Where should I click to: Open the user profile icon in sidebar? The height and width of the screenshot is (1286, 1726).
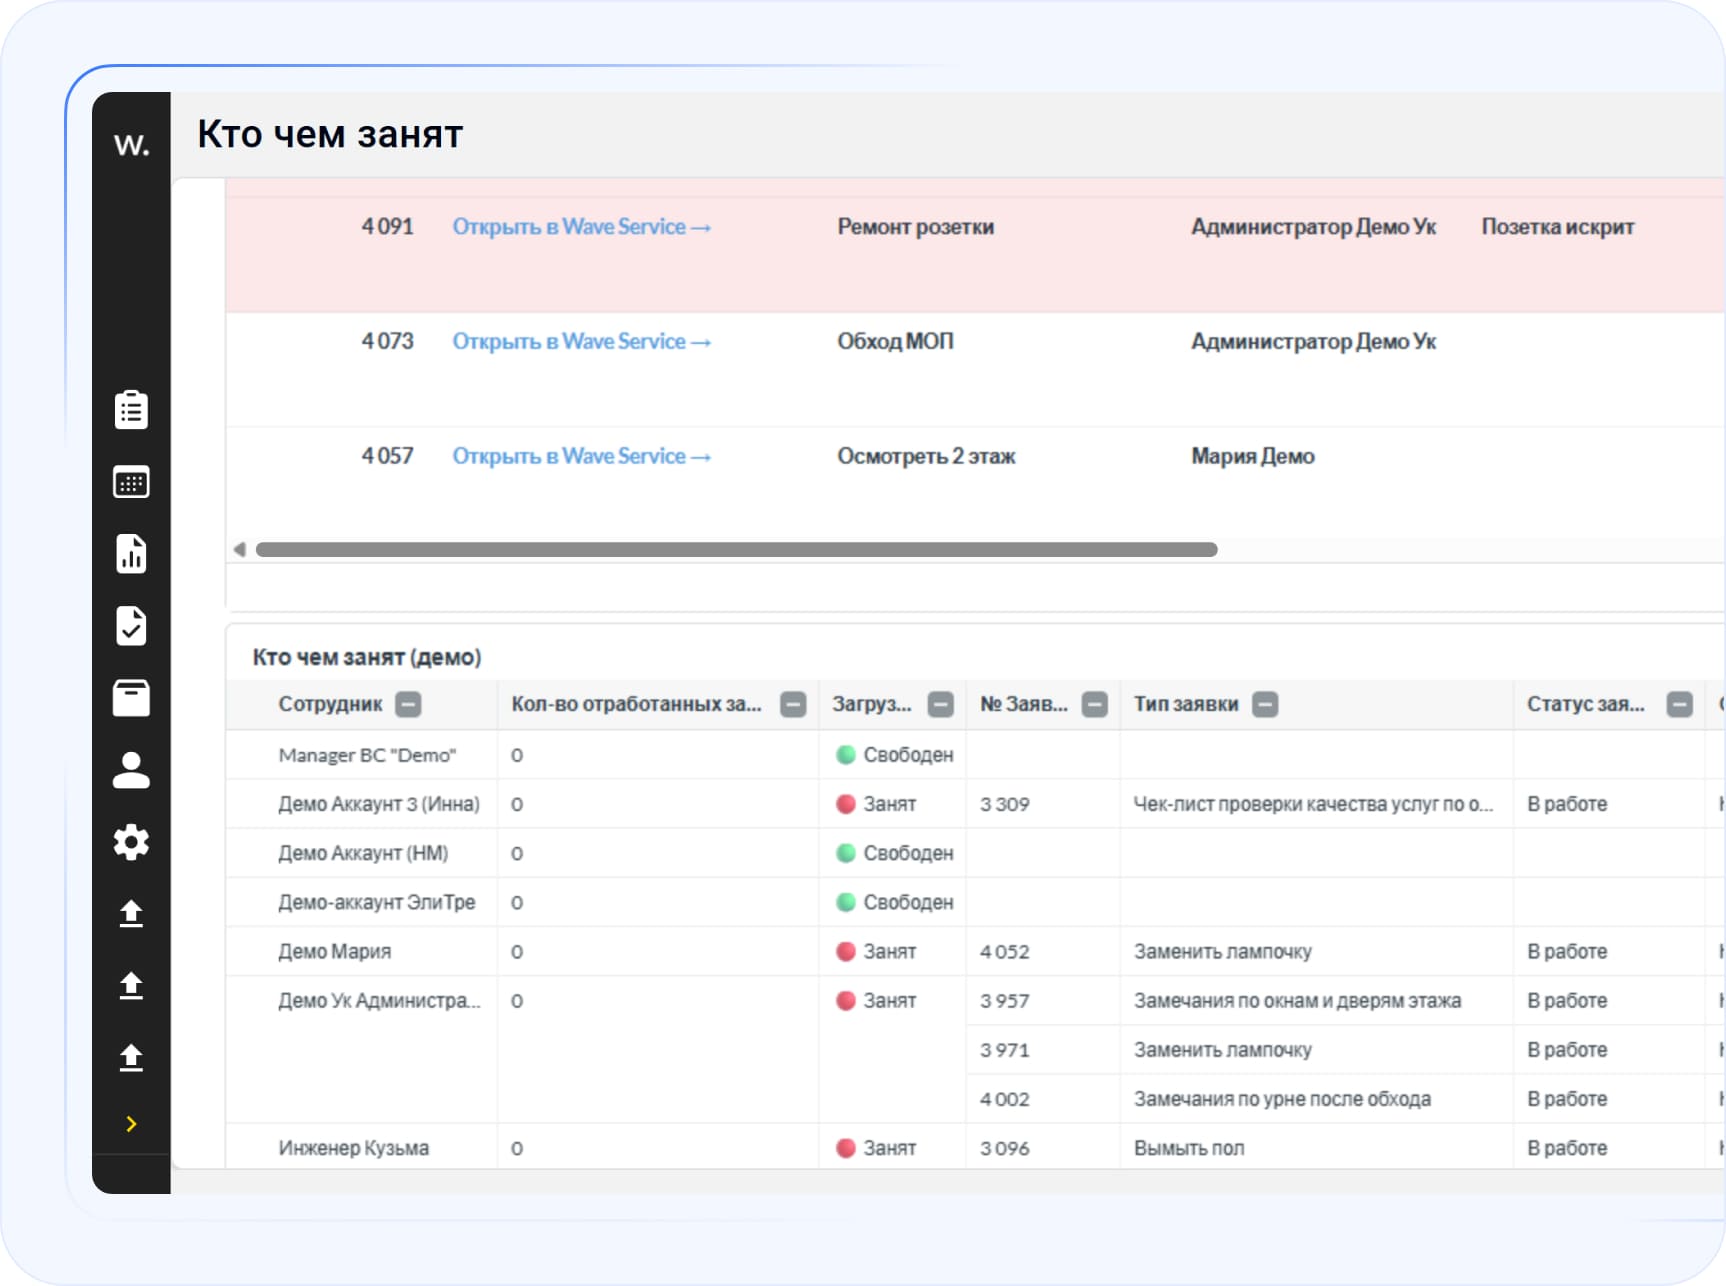pos(131,770)
